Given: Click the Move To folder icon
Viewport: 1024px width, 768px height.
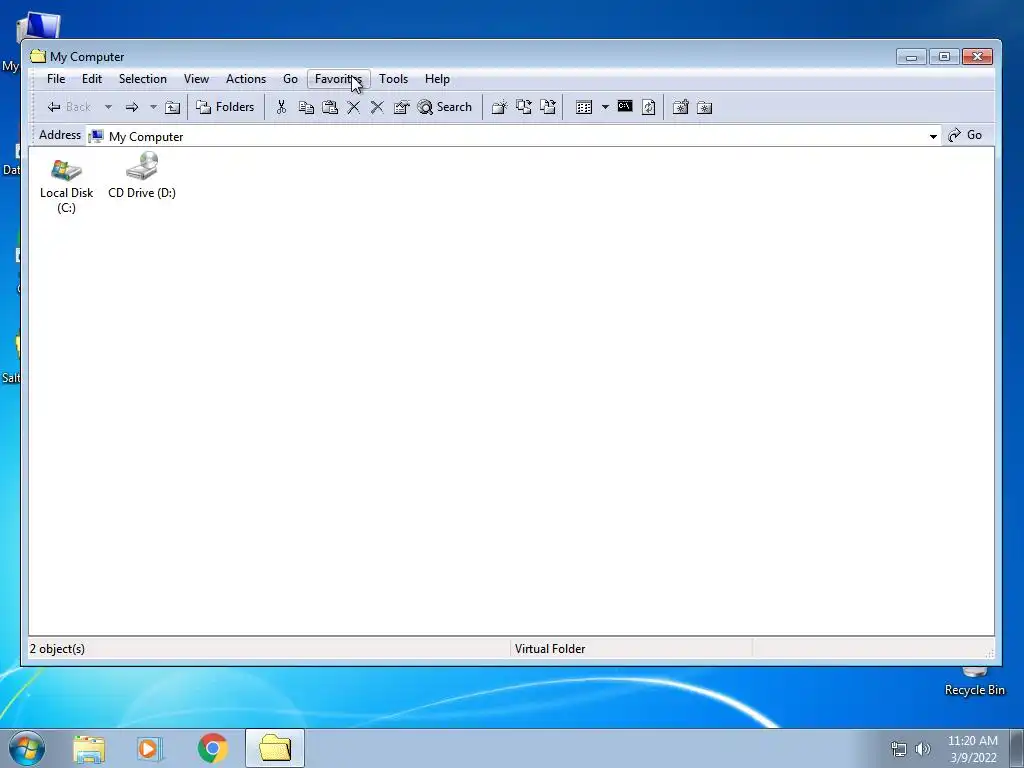Looking at the screenshot, I should (x=548, y=107).
